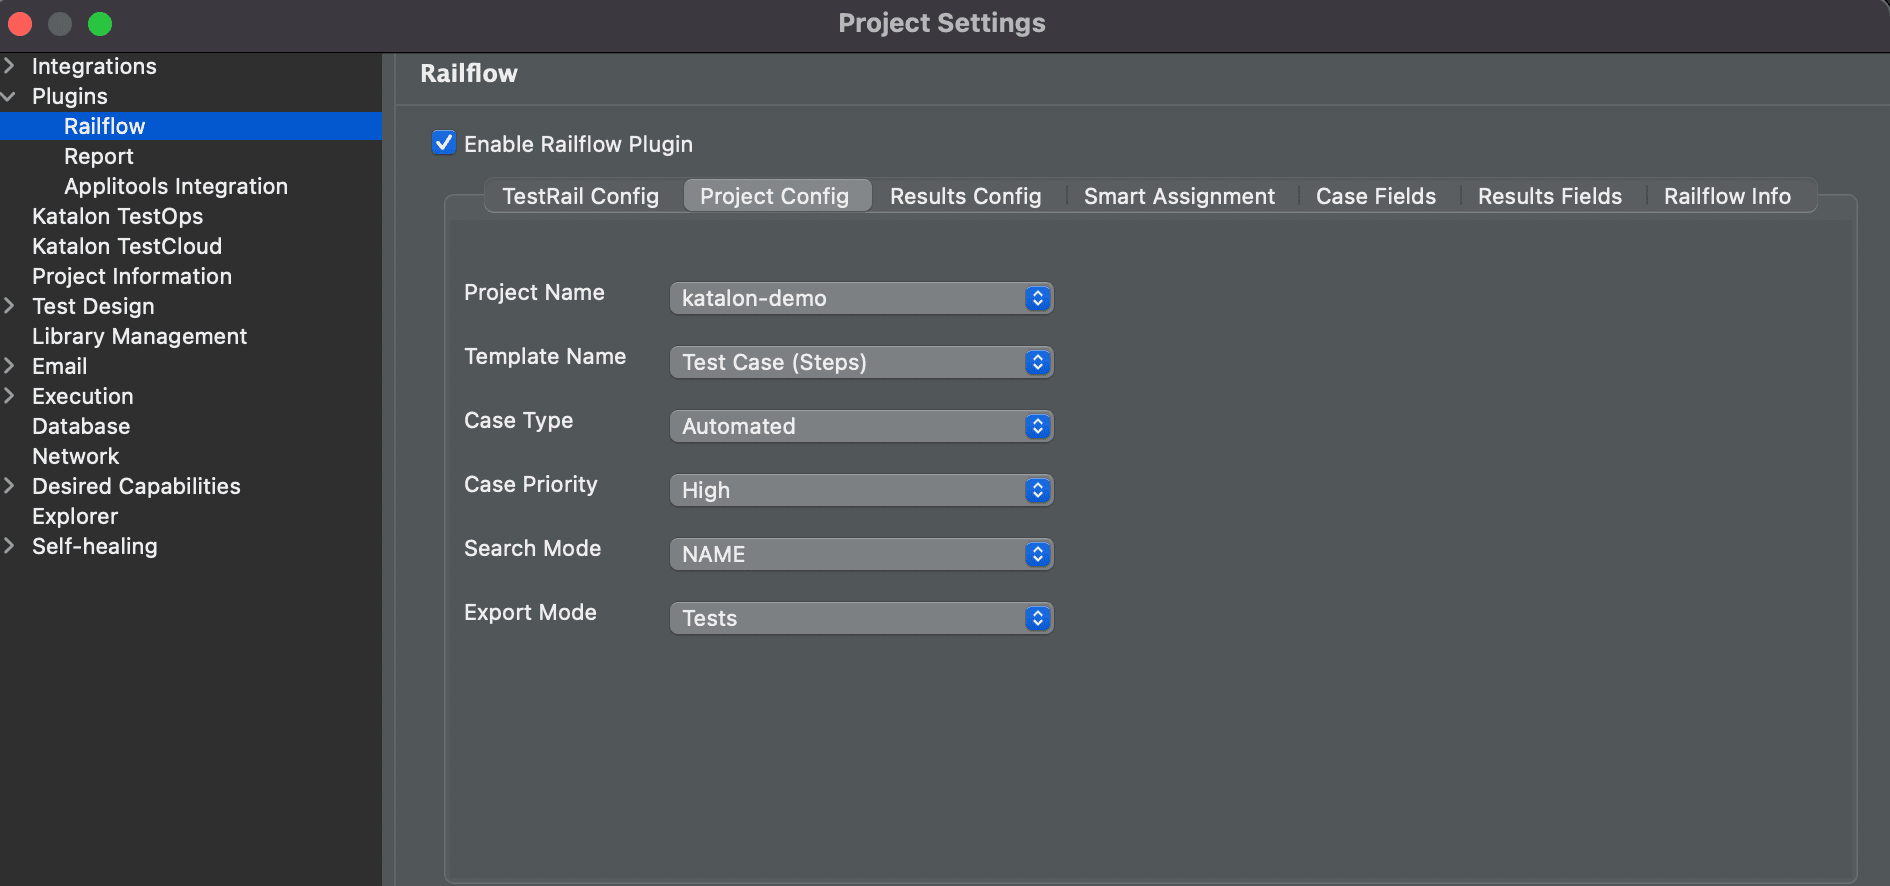Click the Execution label
This screenshot has height=886, width=1890.
tap(83, 396)
